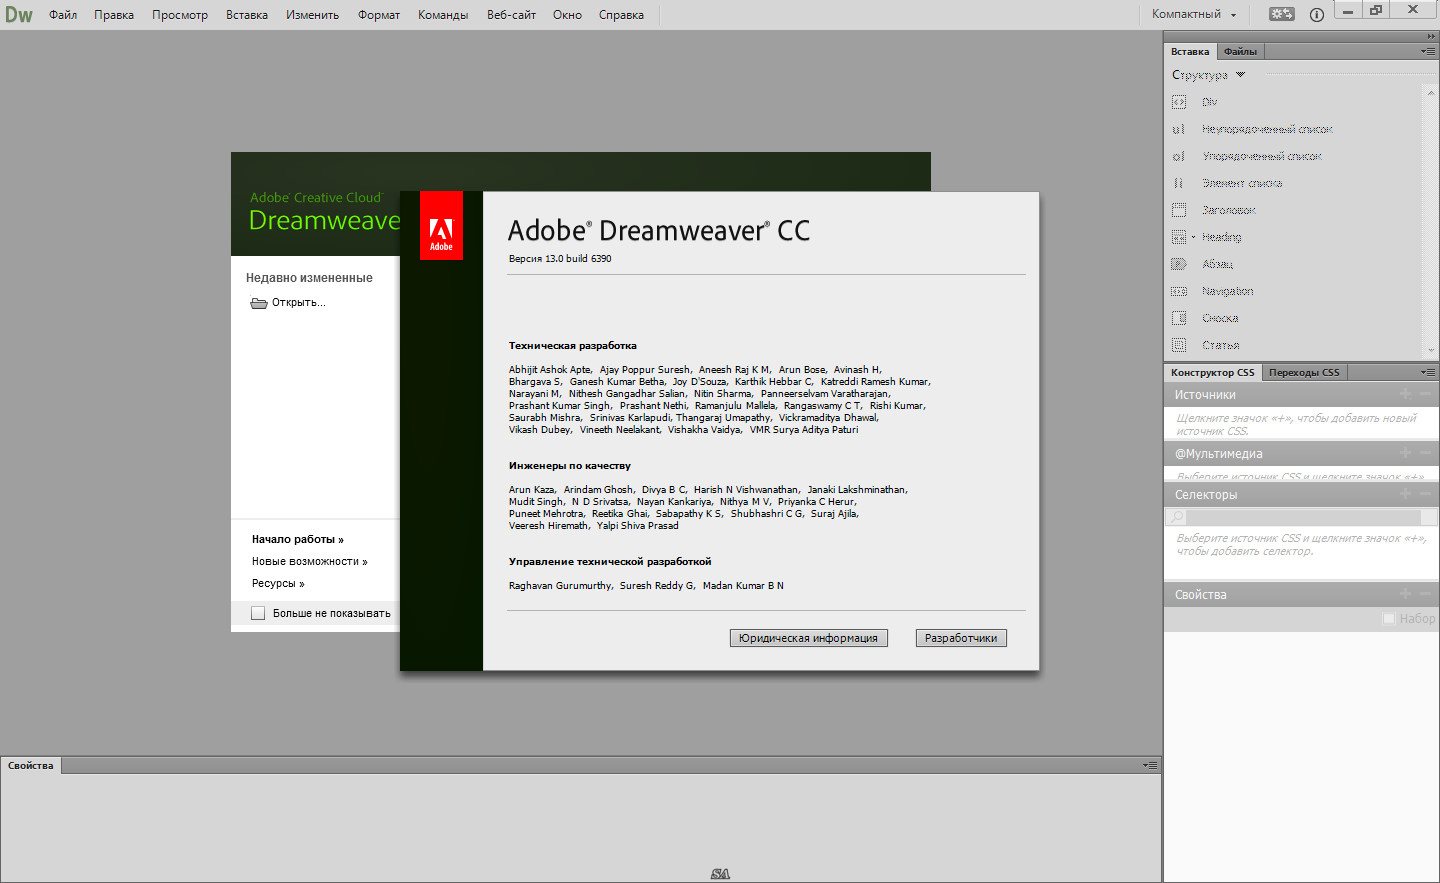The image size is (1440, 883).
Task: Open the Новые возможности » link
Action: [310, 561]
